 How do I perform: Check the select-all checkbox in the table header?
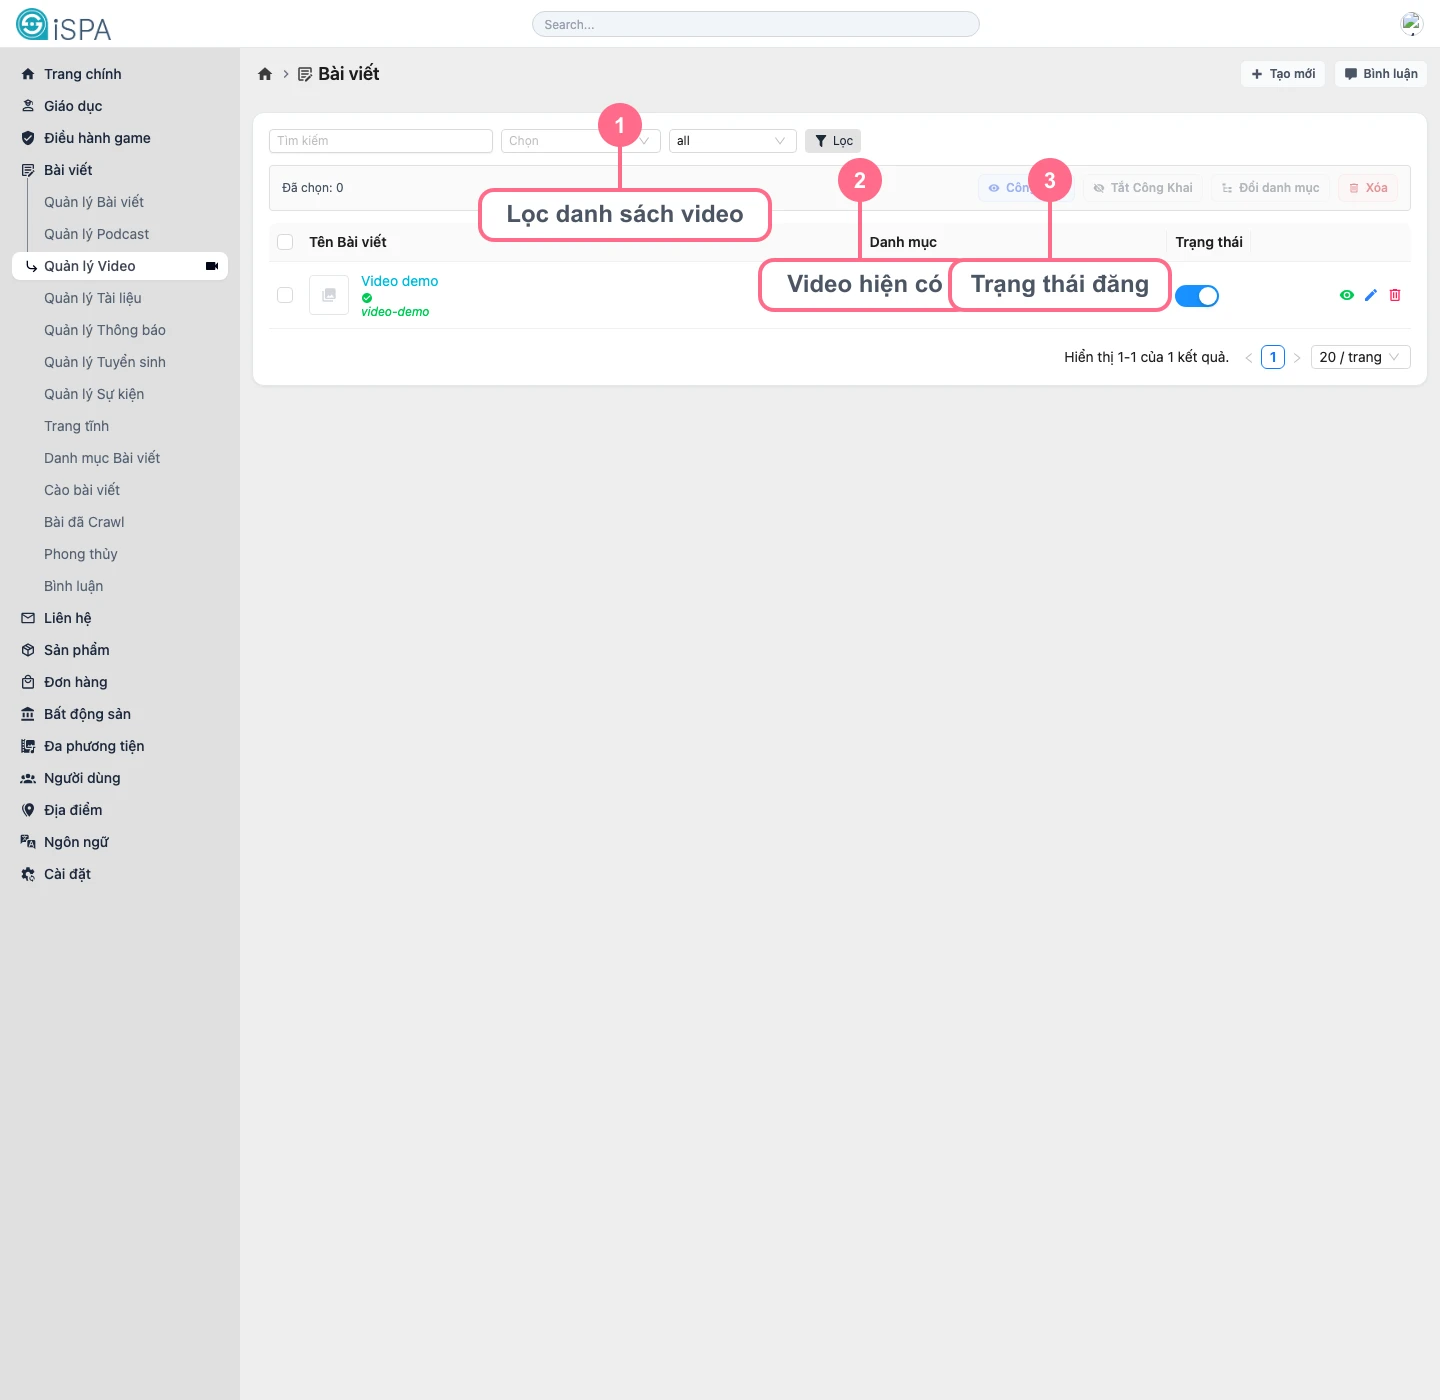pyautogui.click(x=285, y=242)
